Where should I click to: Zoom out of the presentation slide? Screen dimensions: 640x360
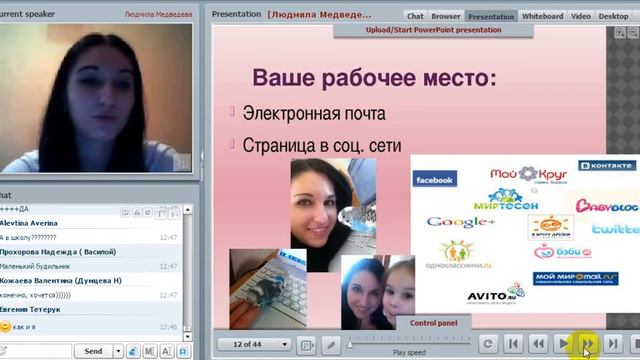633,33
